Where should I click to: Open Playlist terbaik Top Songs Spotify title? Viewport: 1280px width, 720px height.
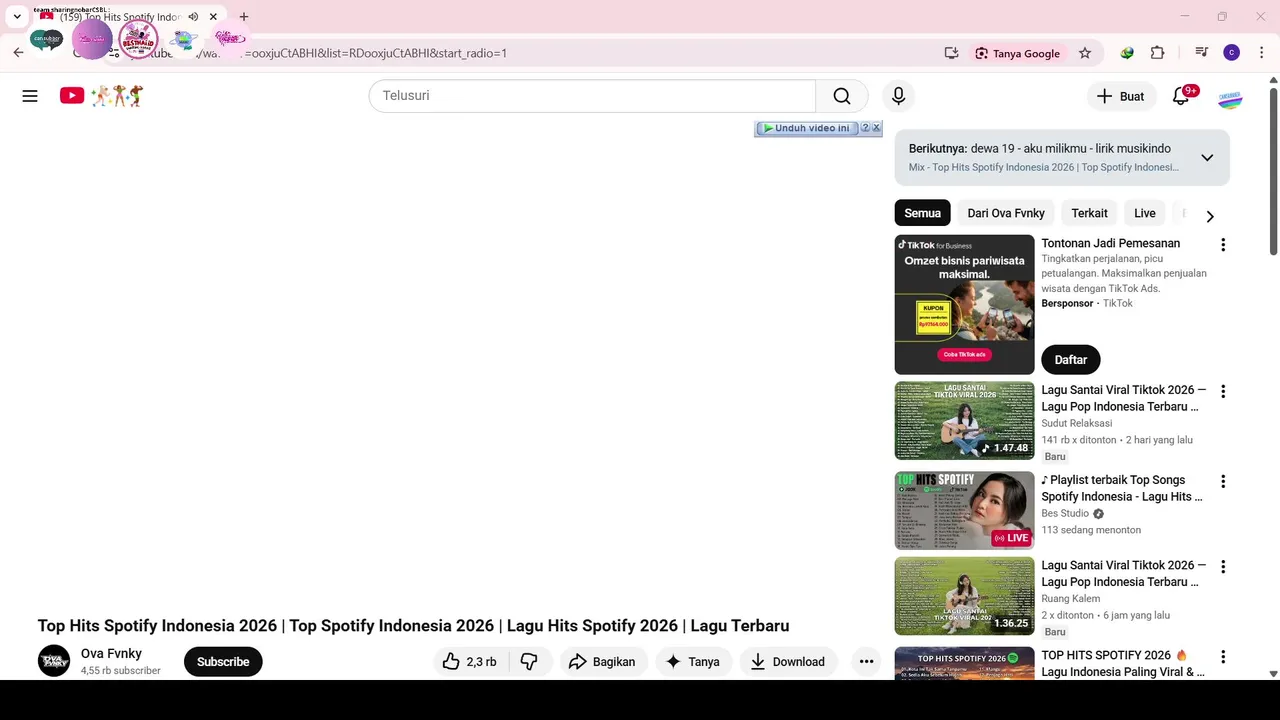pyautogui.click(x=1121, y=488)
